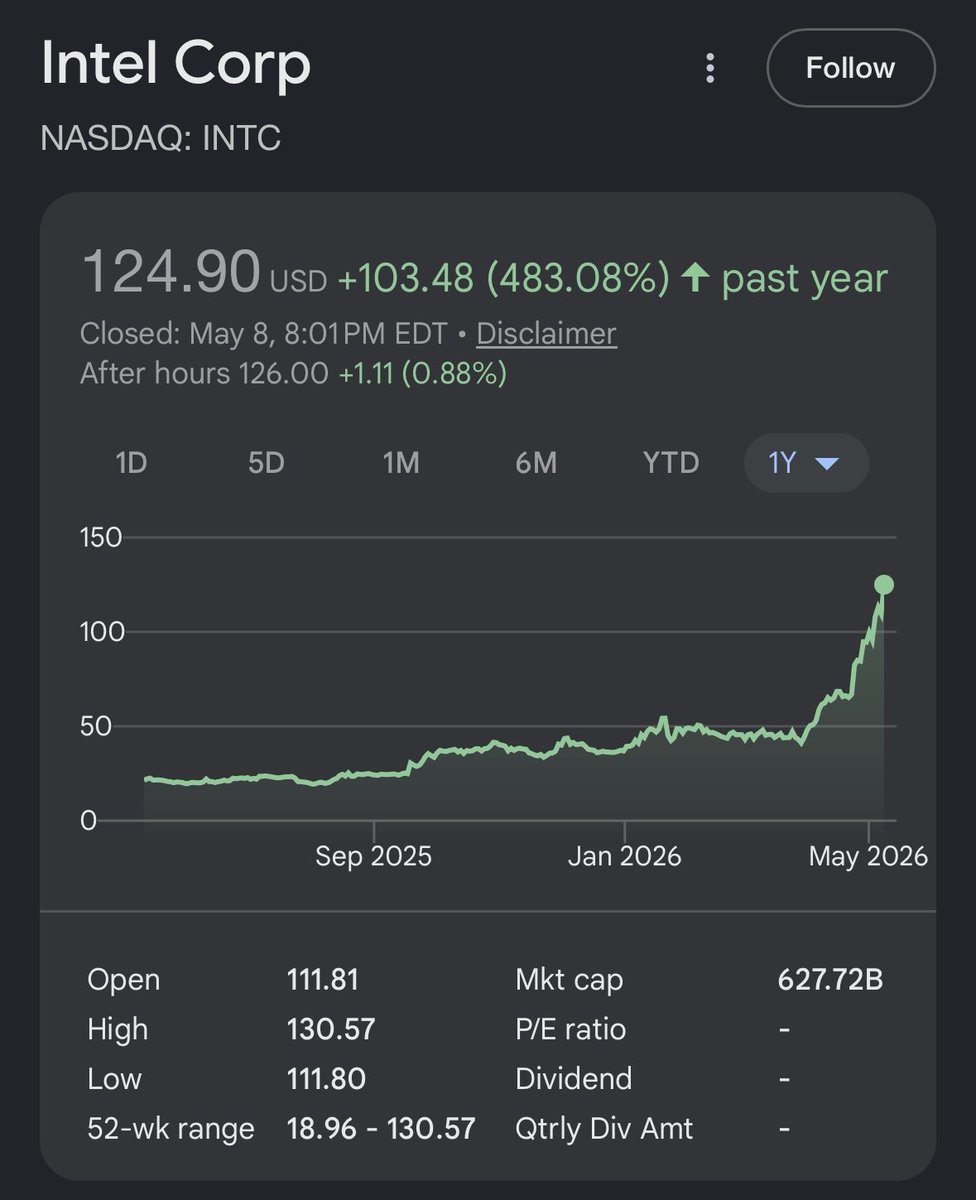Viewport: 976px width, 1200px height.
Task: Click the May 2026 axis label
Action: pyautogui.click(x=869, y=857)
